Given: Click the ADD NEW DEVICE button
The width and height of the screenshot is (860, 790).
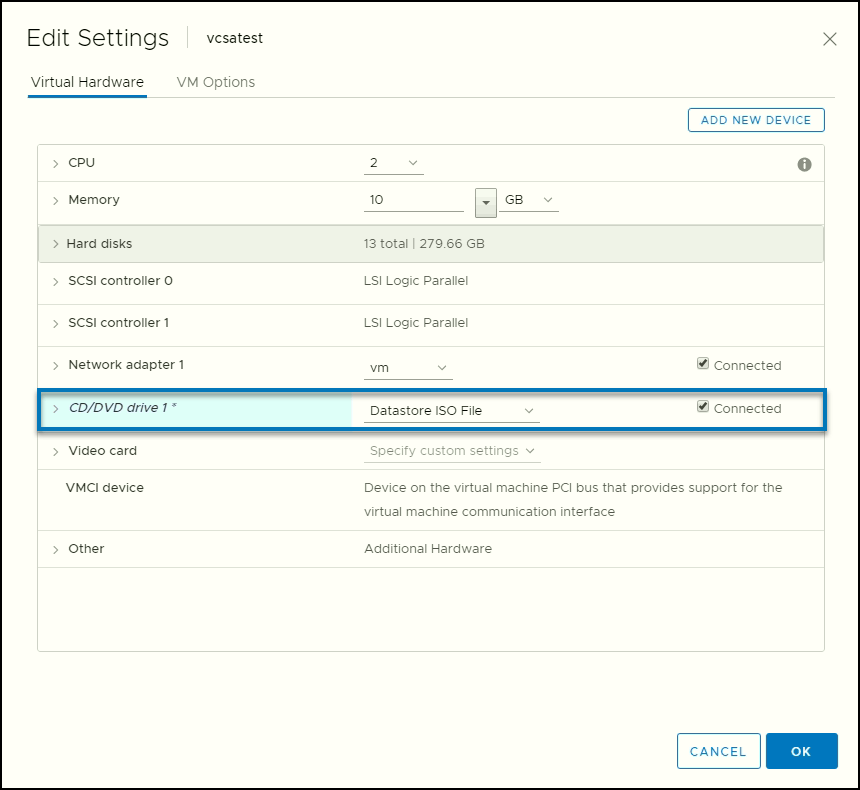Looking at the screenshot, I should 755,119.
